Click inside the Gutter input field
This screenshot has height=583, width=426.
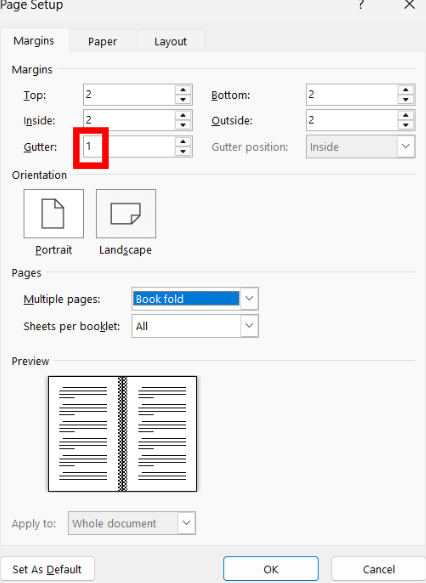click(129, 146)
